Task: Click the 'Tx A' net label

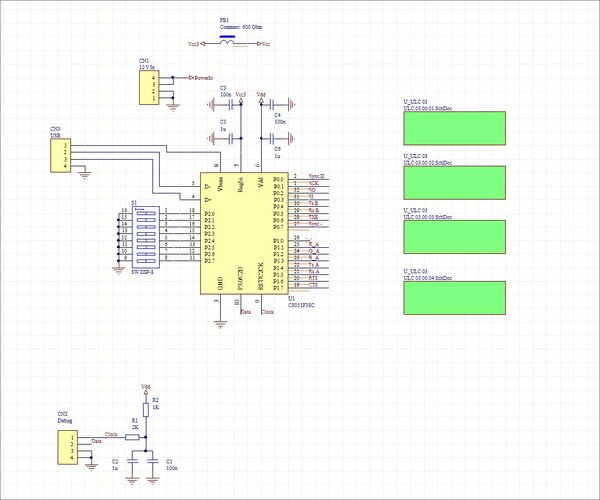Action: pyautogui.click(x=314, y=265)
